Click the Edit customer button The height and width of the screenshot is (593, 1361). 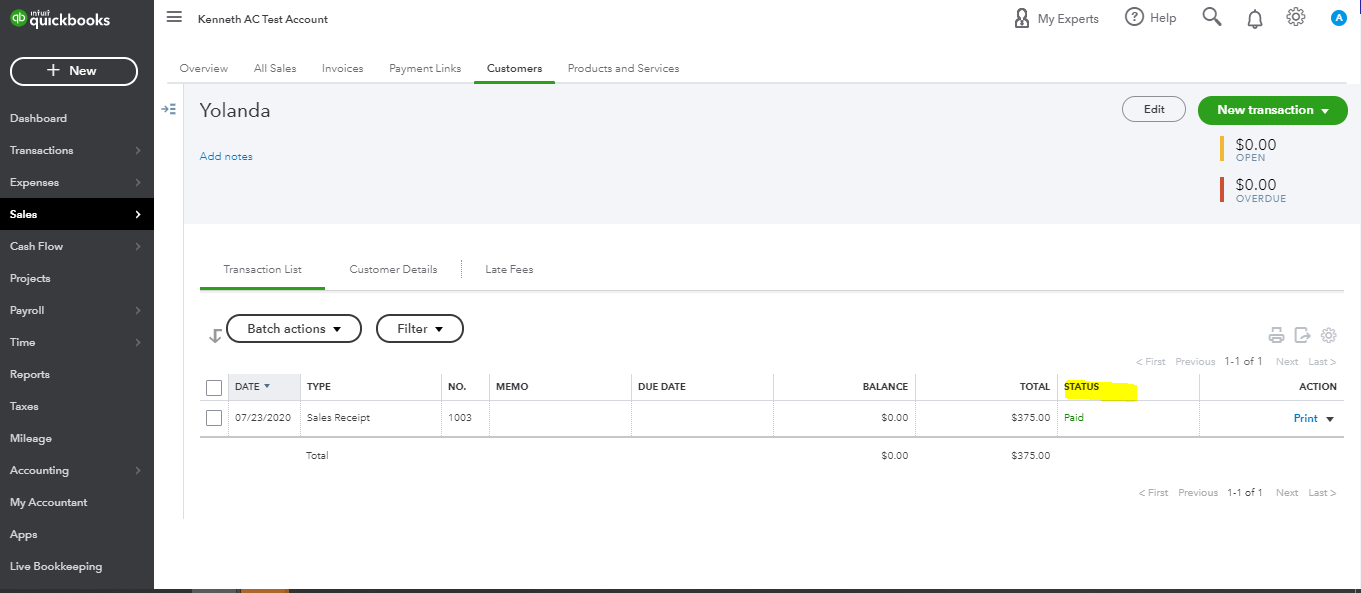(x=1153, y=110)
